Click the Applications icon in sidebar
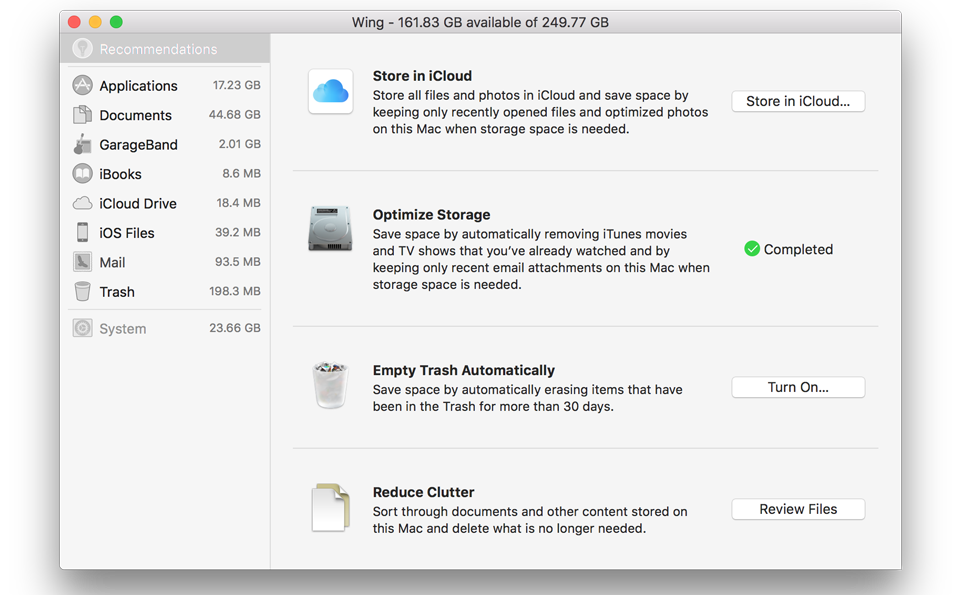 (82, 86)
